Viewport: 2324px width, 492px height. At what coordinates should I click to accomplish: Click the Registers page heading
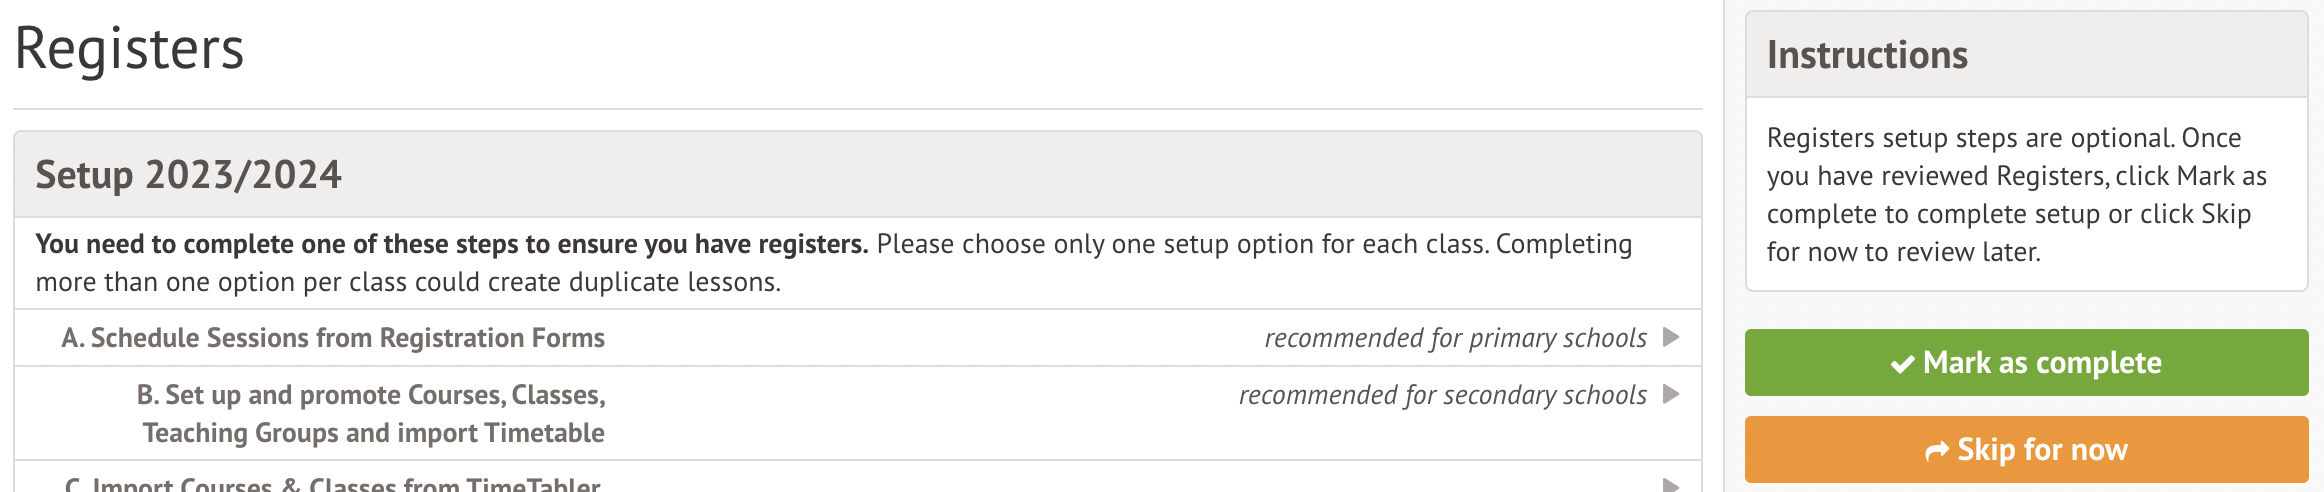130,49
